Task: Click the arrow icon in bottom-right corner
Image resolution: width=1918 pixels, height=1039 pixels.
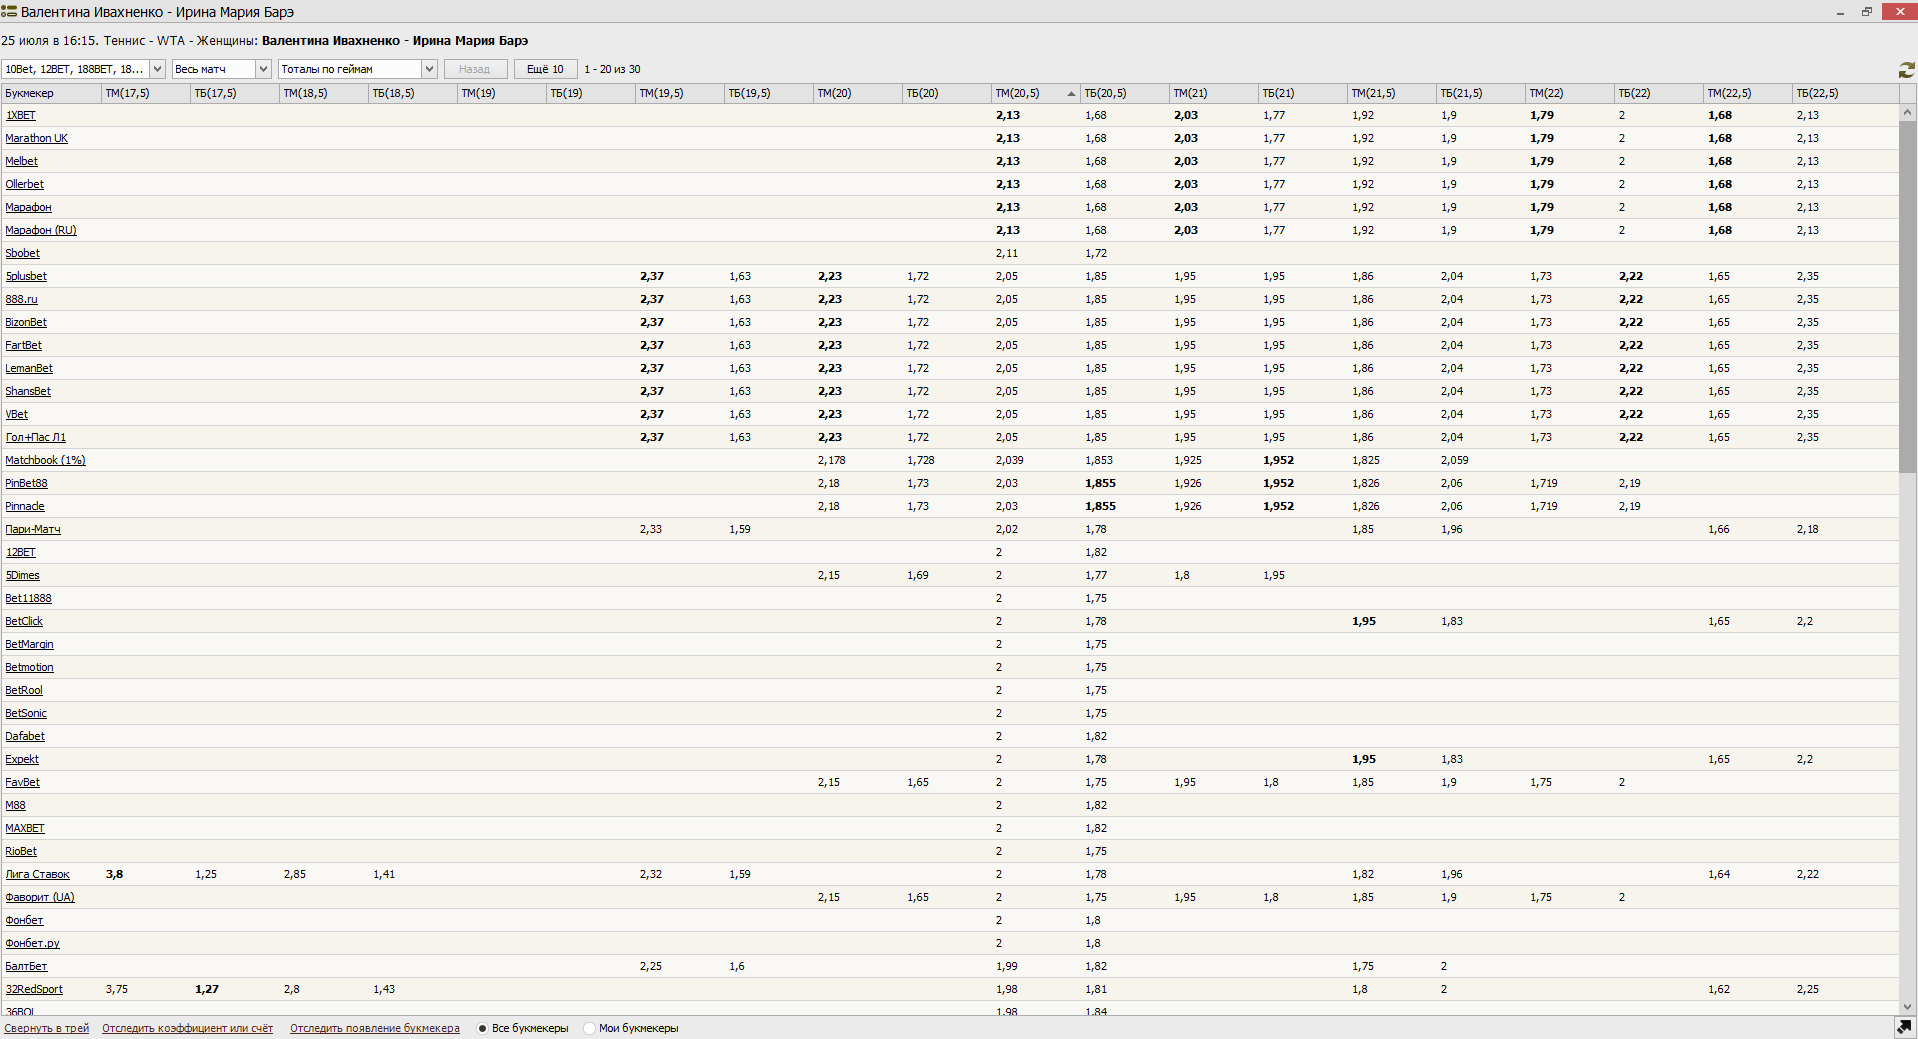Action: [1904, 1028]
